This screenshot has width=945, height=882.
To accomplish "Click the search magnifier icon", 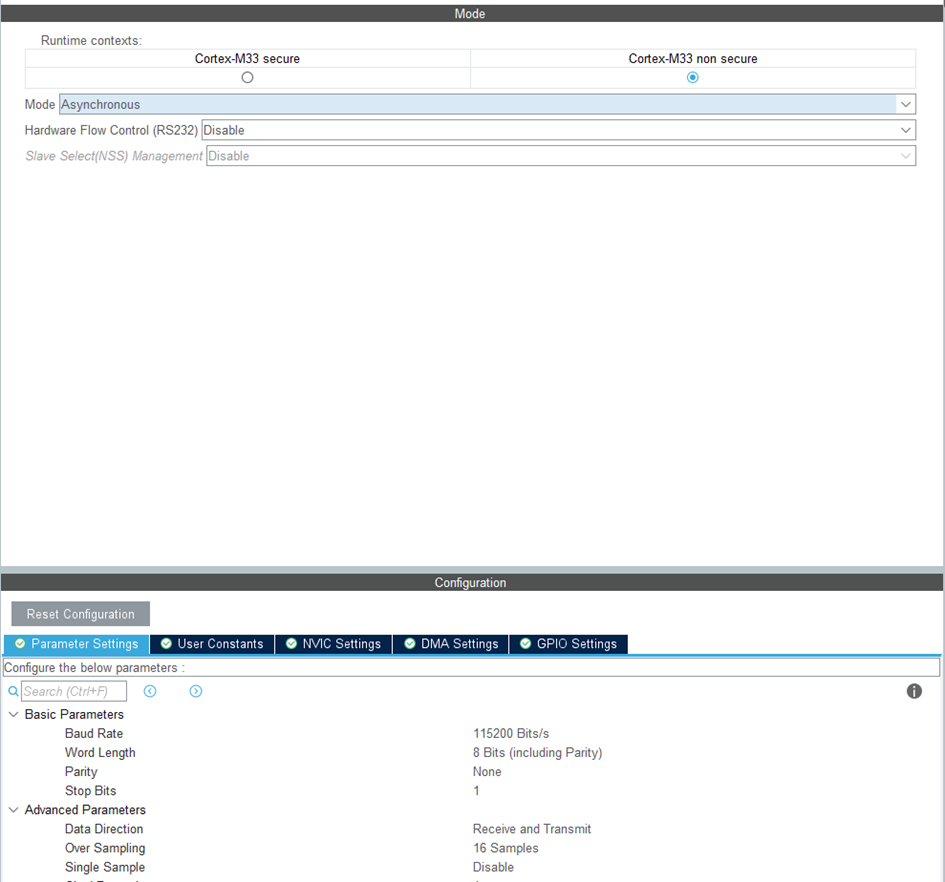I will [x=12, y=691].
